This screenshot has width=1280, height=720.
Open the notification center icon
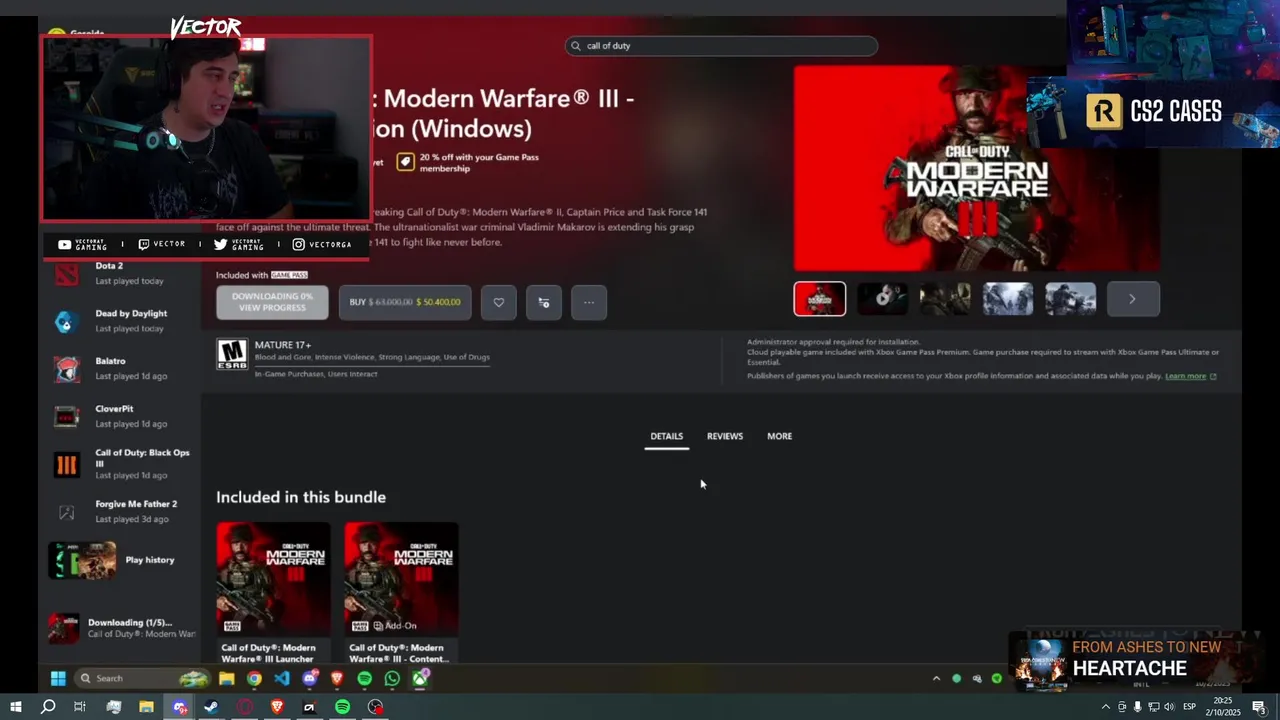1260,707
